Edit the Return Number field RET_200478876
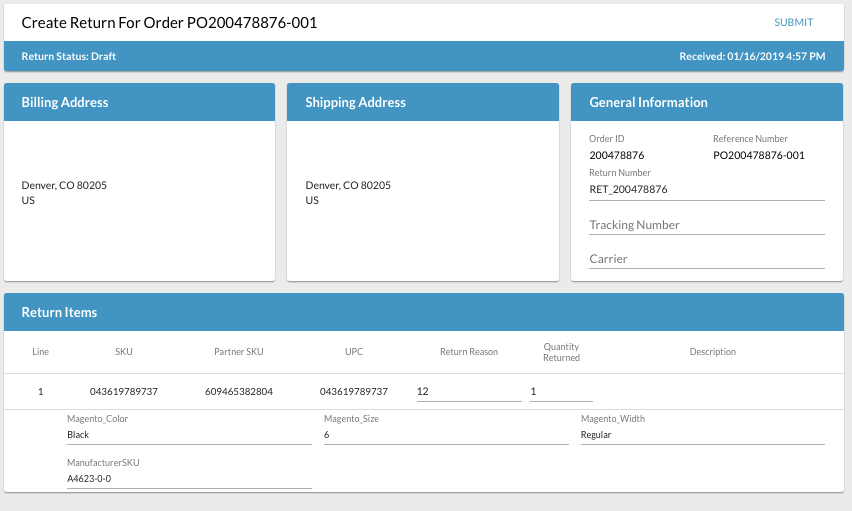 (x=706, y=189)
